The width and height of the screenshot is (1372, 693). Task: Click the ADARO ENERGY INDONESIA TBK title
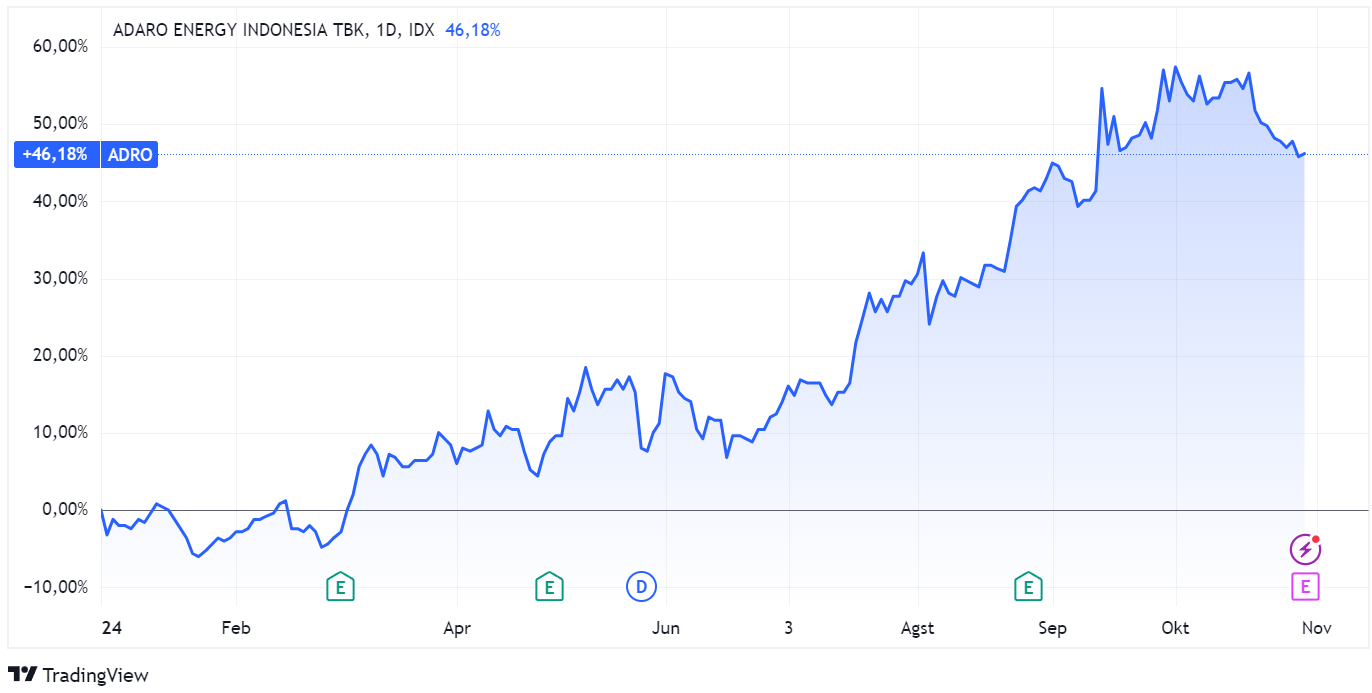tap(240, 30)
